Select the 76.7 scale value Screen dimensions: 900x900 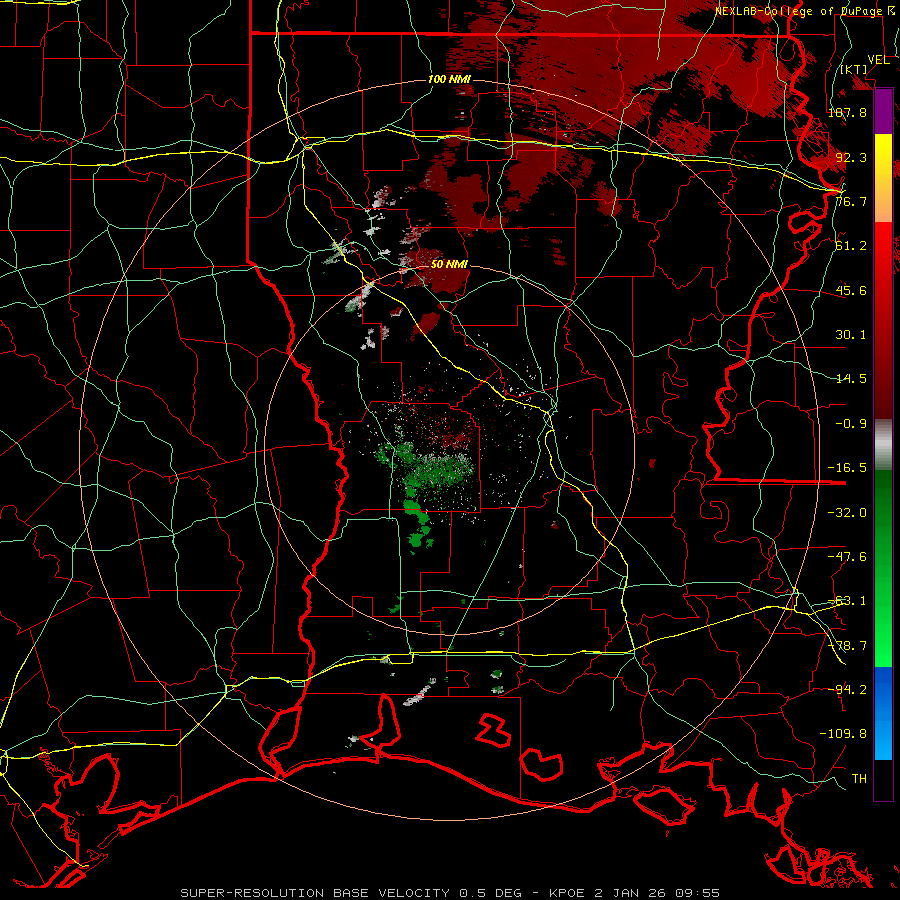[x=851, y=201]
